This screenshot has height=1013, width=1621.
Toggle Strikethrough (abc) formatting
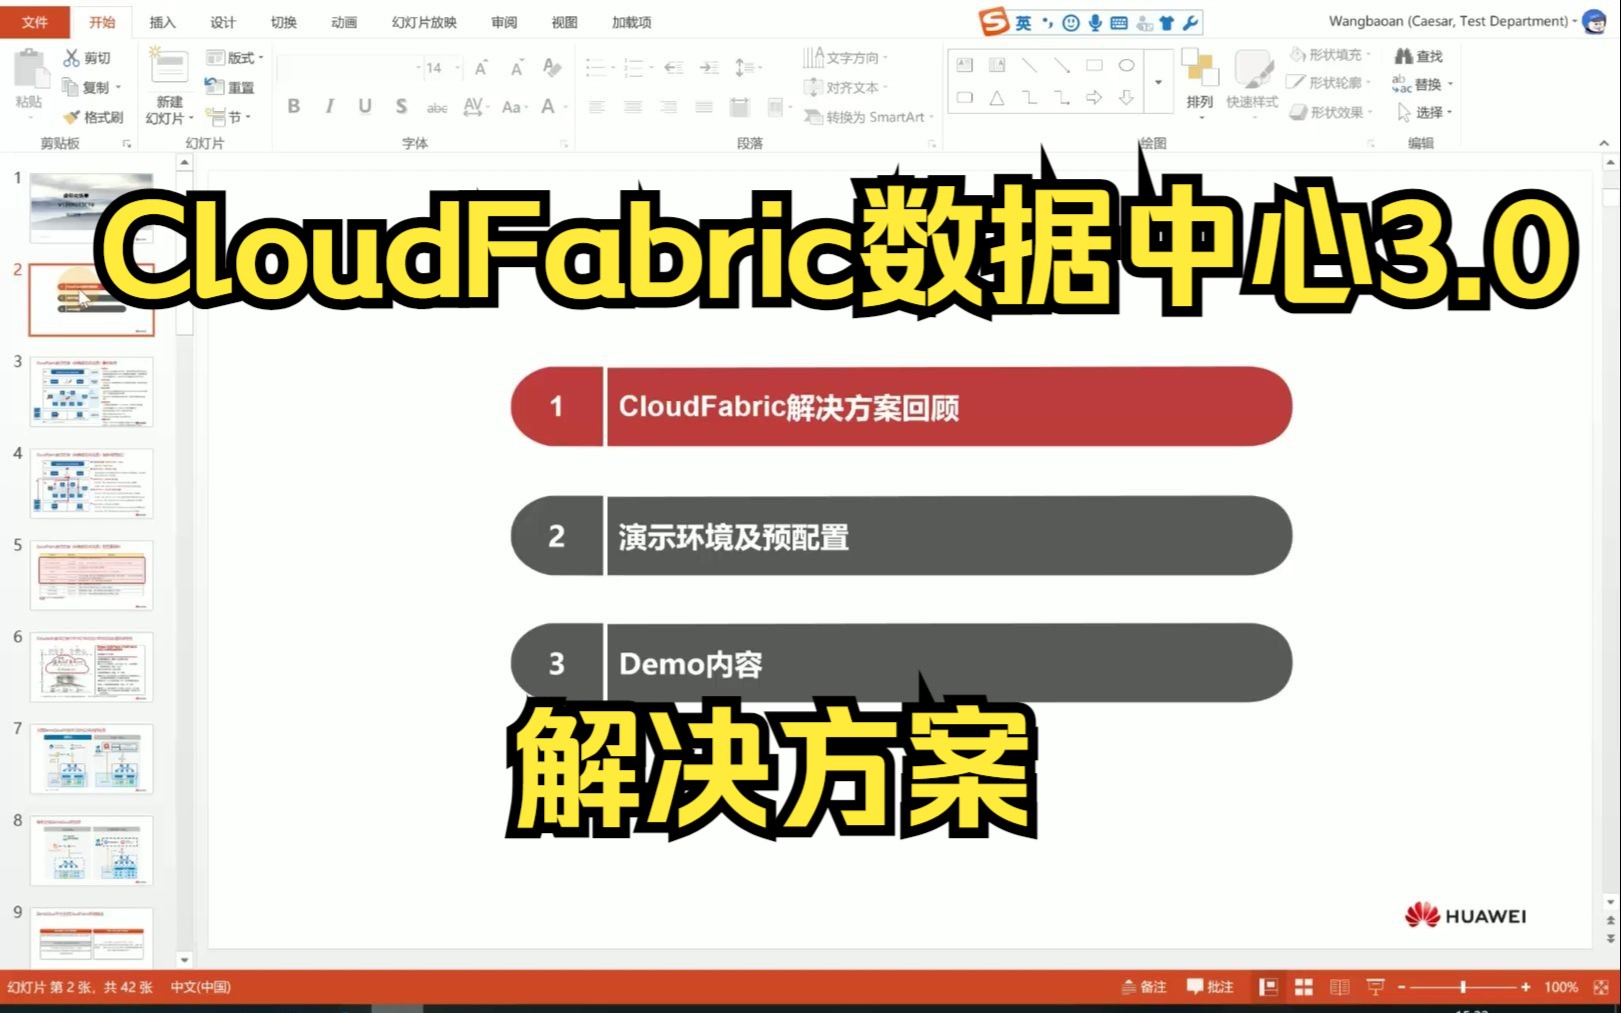pos(437,107)
